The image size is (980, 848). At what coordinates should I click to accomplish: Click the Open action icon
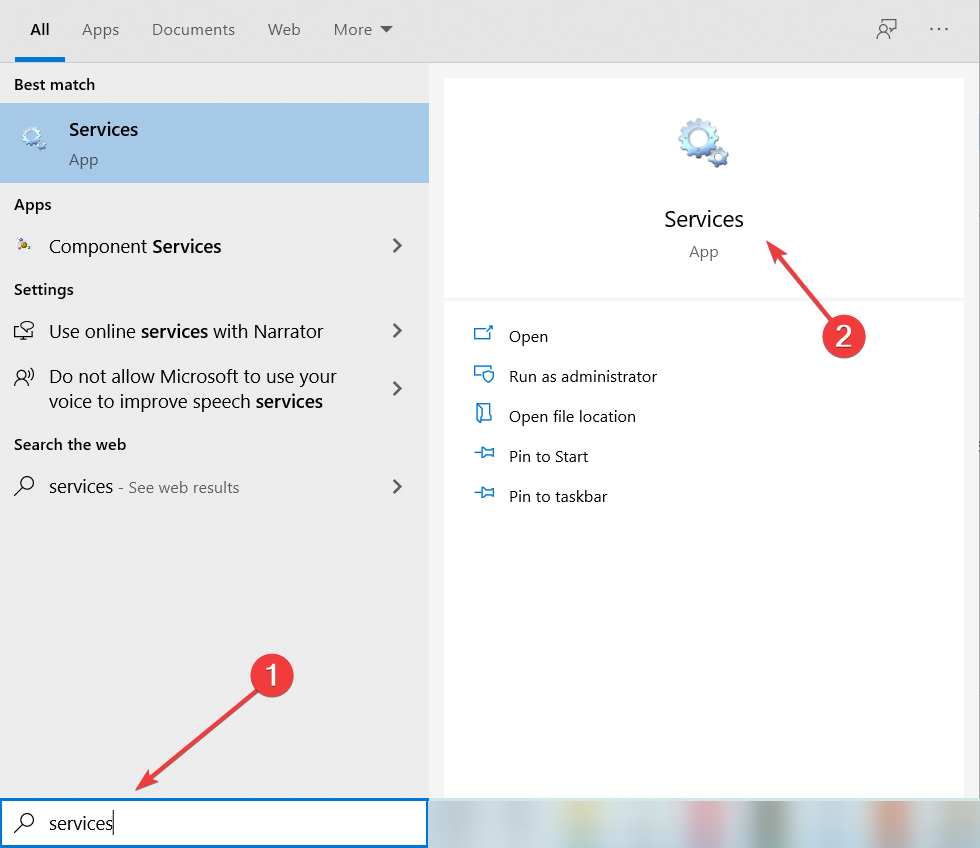(483, 333)
